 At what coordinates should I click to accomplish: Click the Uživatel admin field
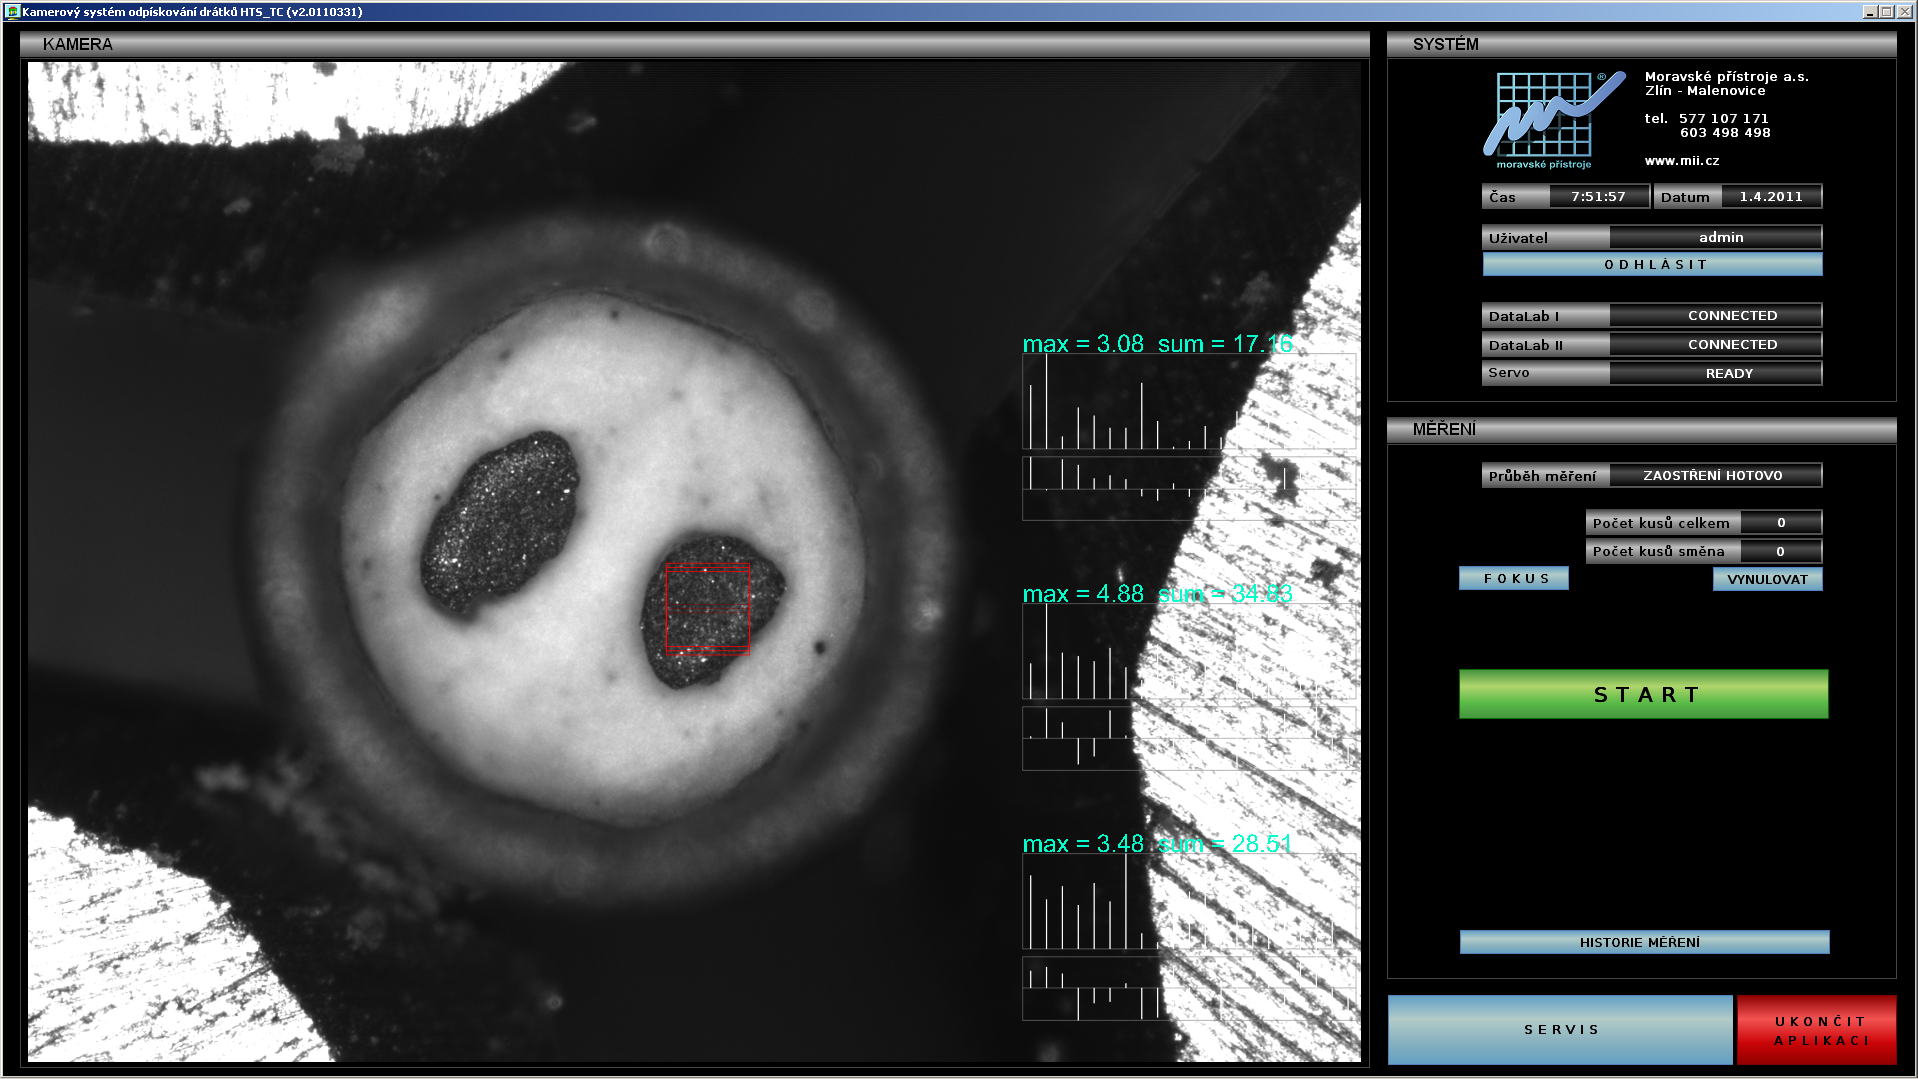1714,238
